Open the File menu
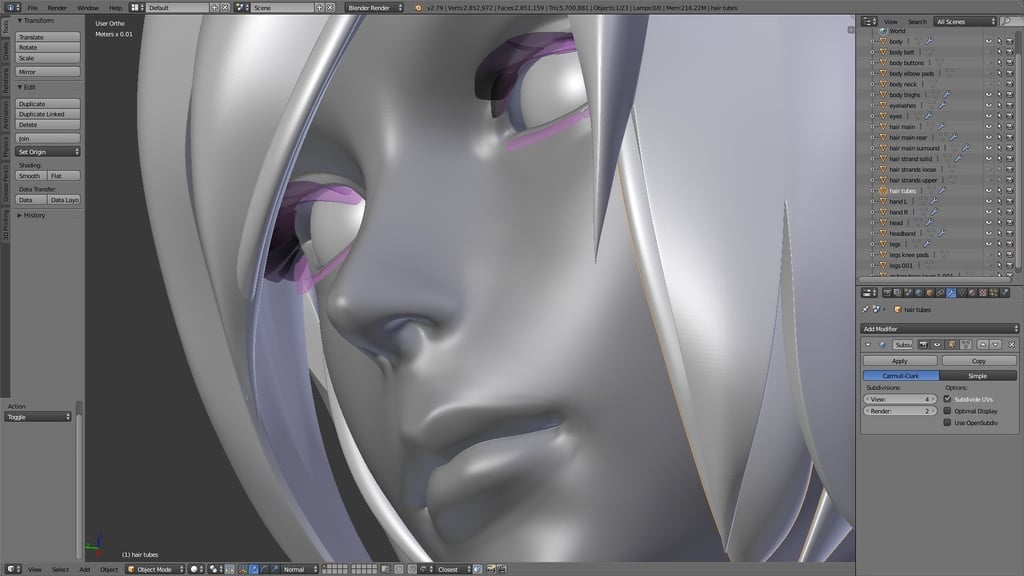This screenshot has height=576, width=1024. (33, 8)
